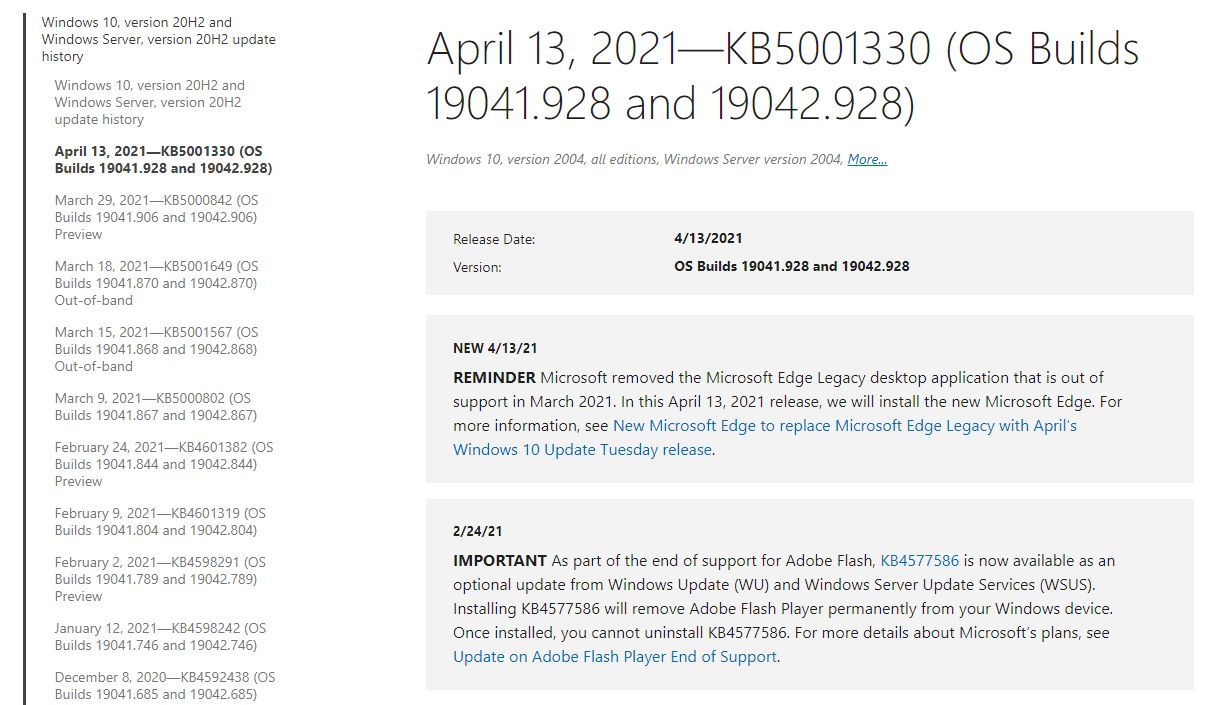Click the OS Builds version value text
This screenshot has height=705, width=1220.
click(791, 266)
